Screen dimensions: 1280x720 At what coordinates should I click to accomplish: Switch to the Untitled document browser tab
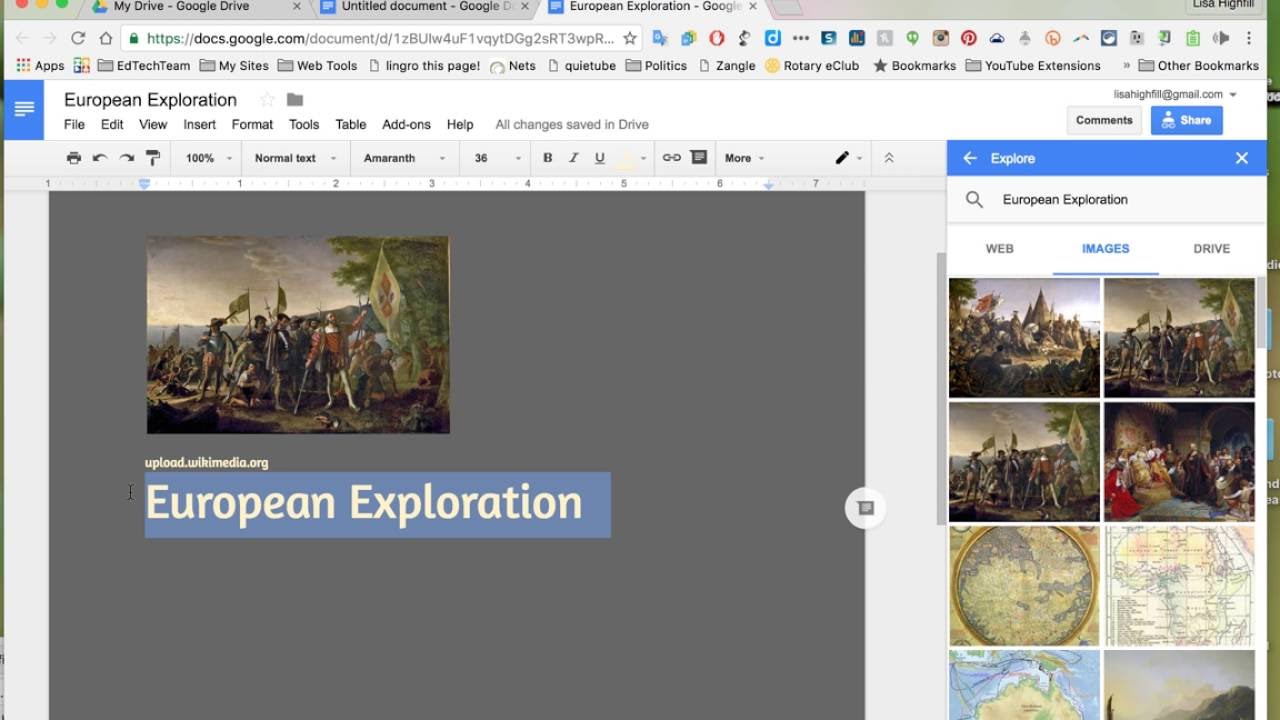click(x=425, y=7)
